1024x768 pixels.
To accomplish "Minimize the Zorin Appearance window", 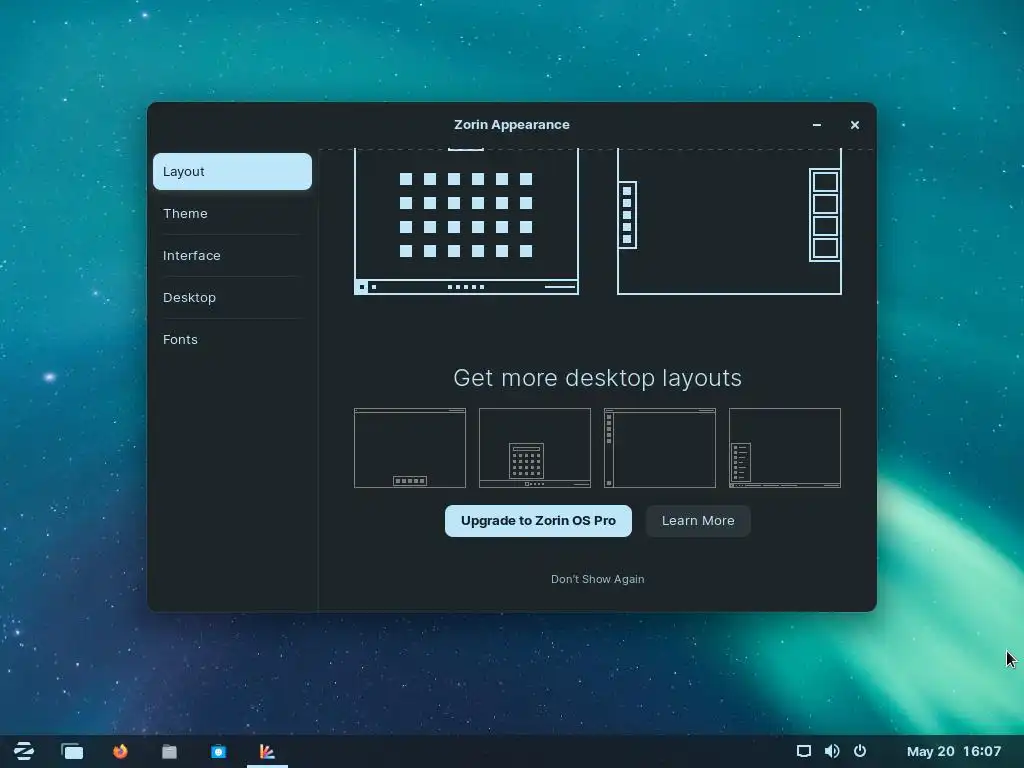I will (x=816, y=125).
